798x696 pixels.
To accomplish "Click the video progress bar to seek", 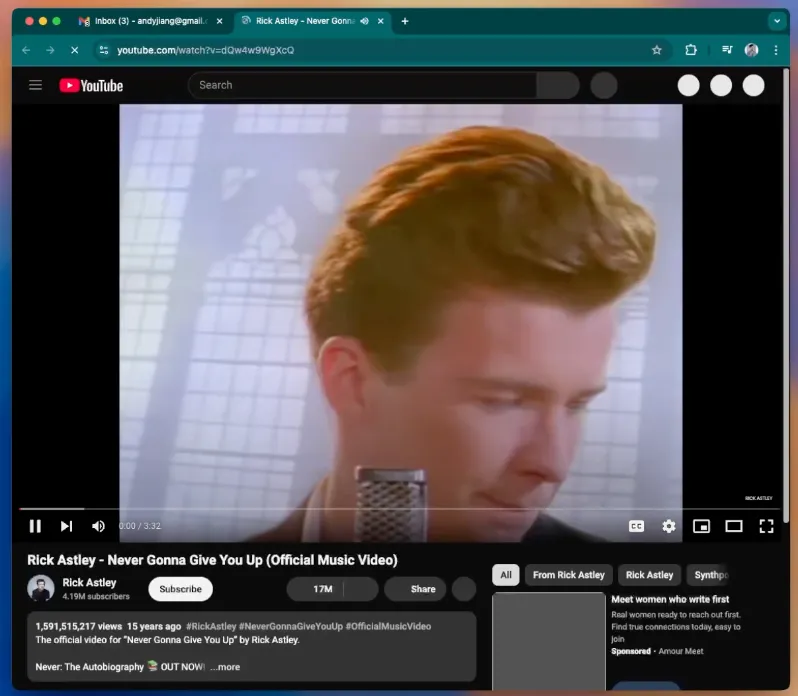I will point(400,509).
